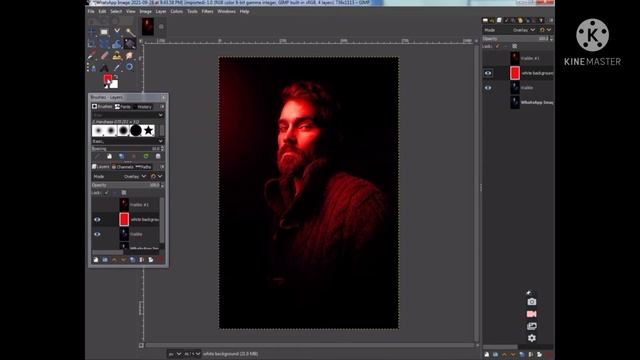Create new layer group in floating dock
Screen dimensions: 640x360
point(105,260)
